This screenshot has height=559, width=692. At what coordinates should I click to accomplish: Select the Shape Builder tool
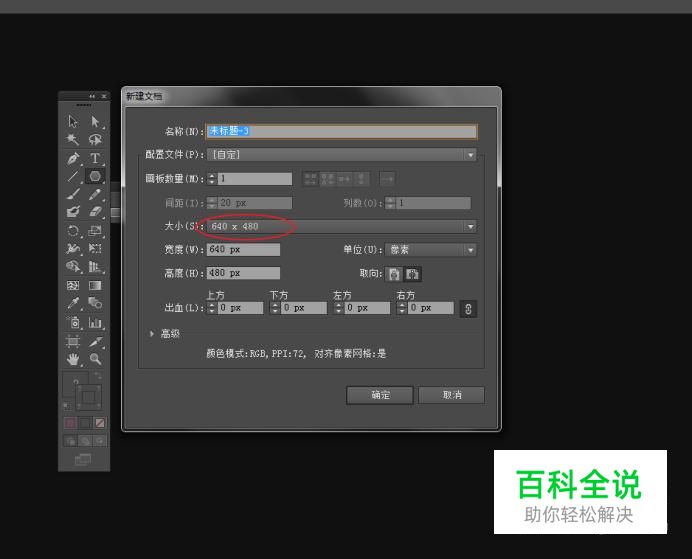coord(73,267)
